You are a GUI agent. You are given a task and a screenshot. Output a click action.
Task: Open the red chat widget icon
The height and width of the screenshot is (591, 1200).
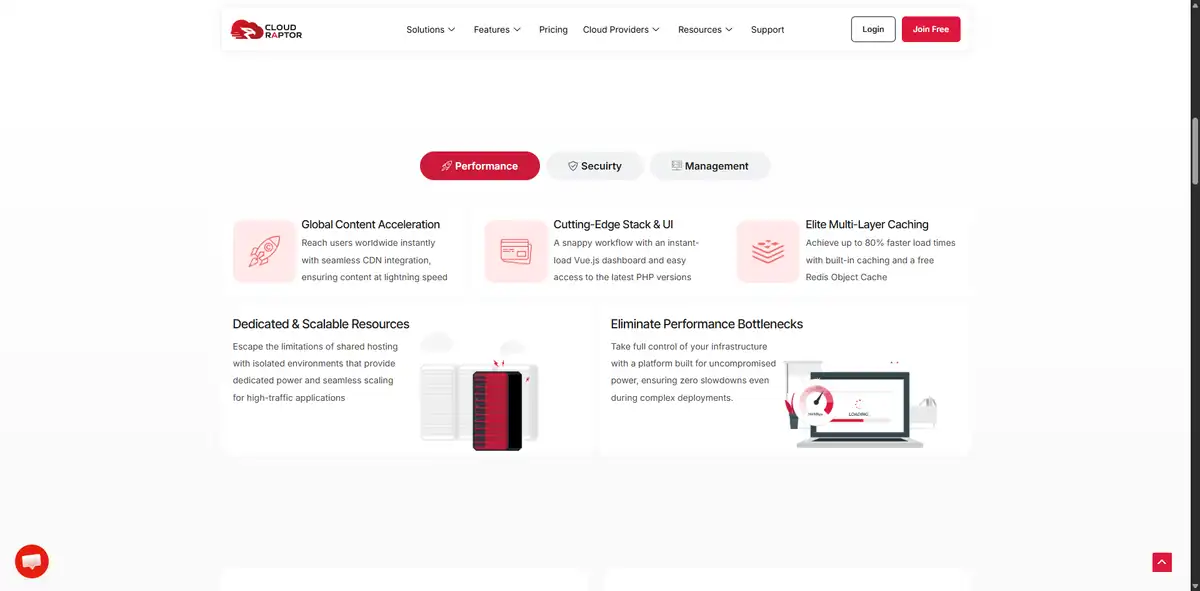coord(32,561)
